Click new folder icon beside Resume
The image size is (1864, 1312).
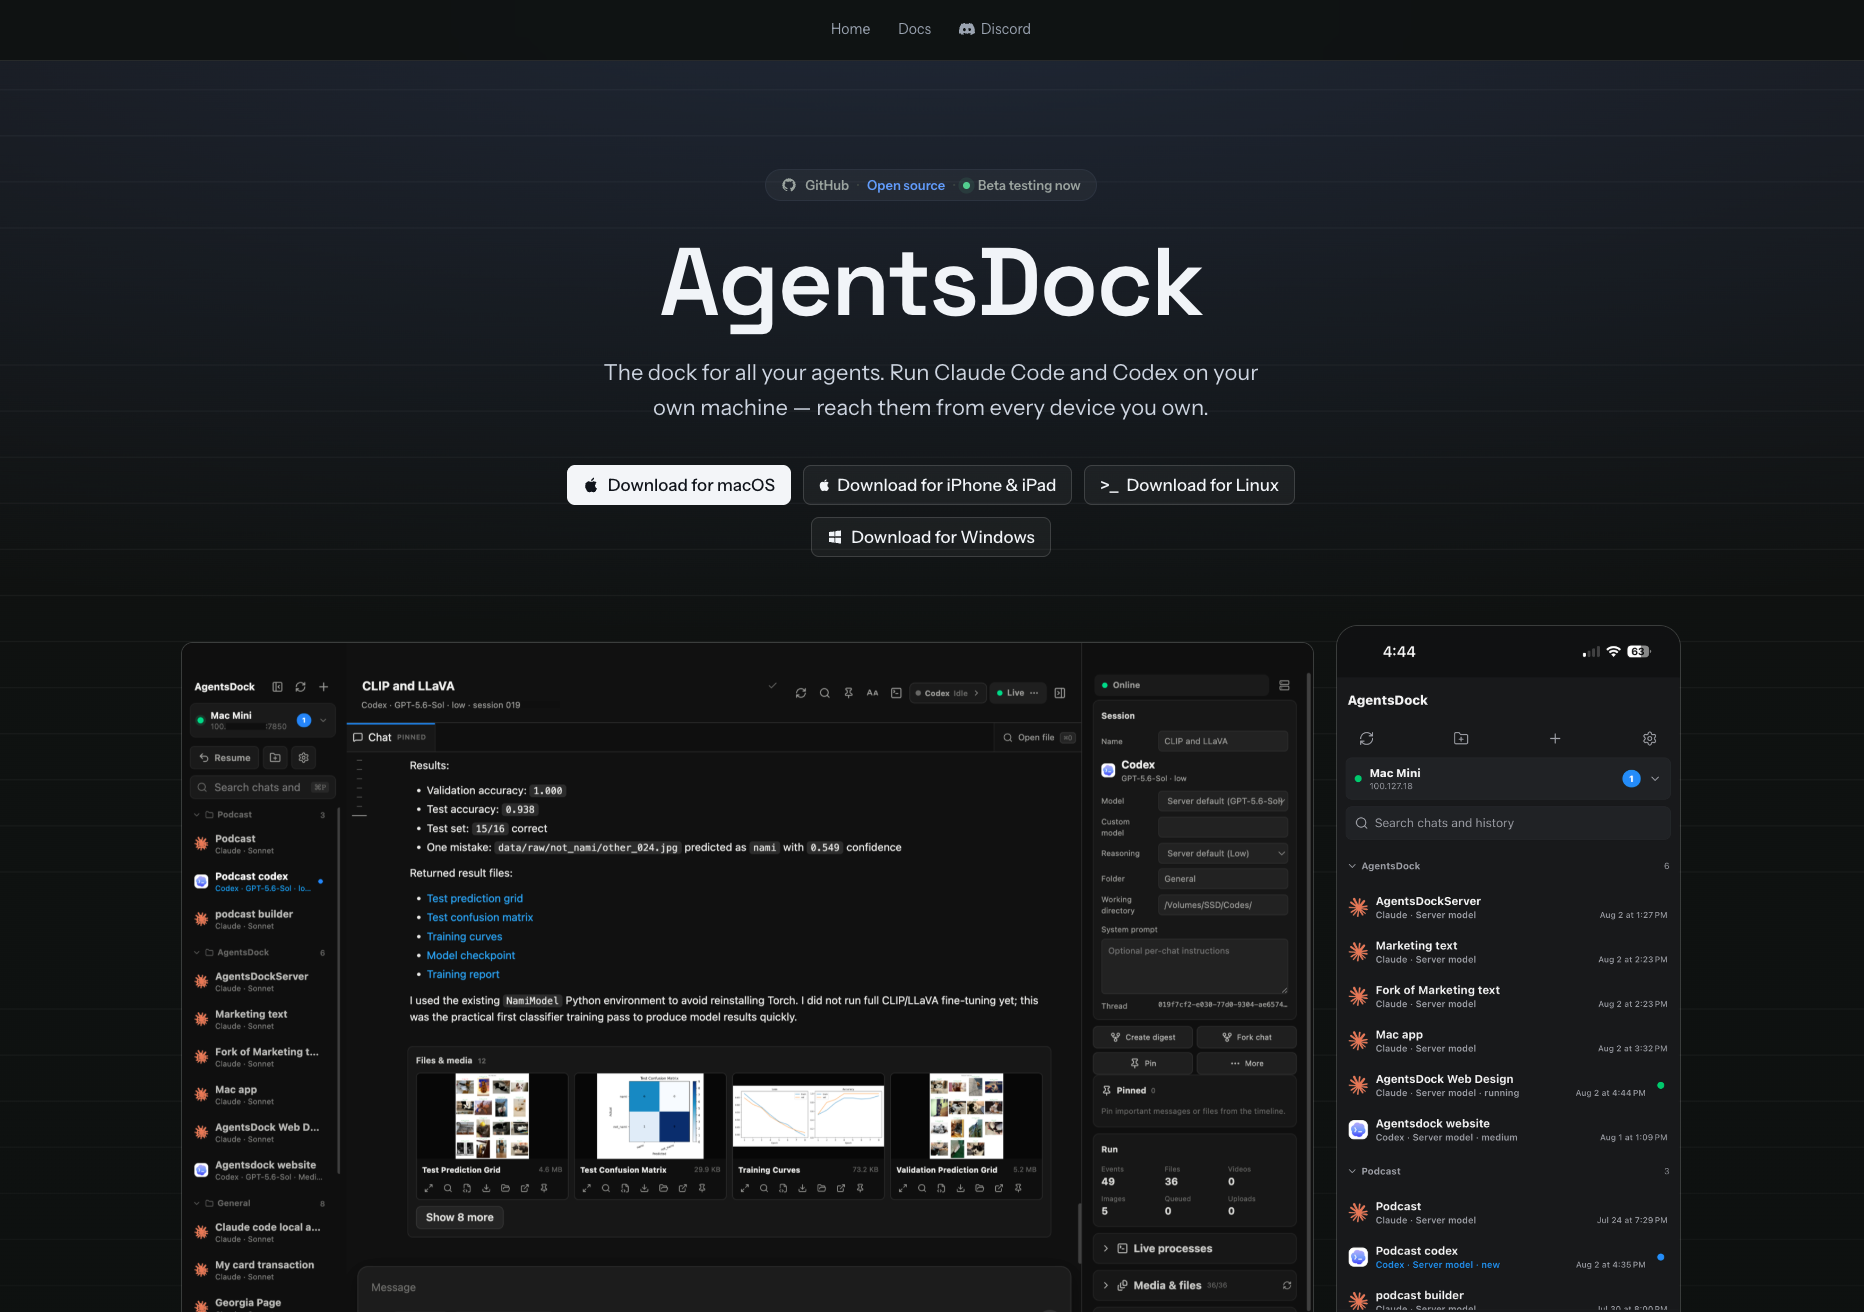(276, 758)
